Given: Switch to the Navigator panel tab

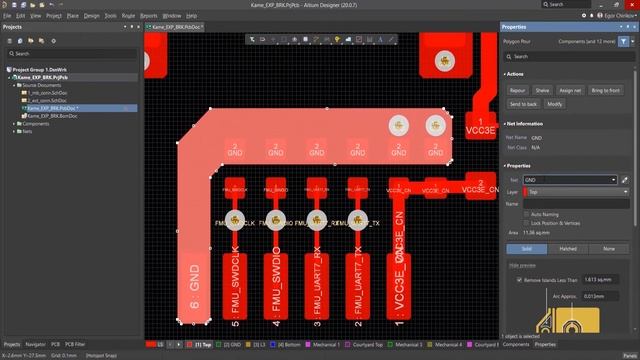Looking at the screenshot, I should pyautogui.click(x=36, y=344).
